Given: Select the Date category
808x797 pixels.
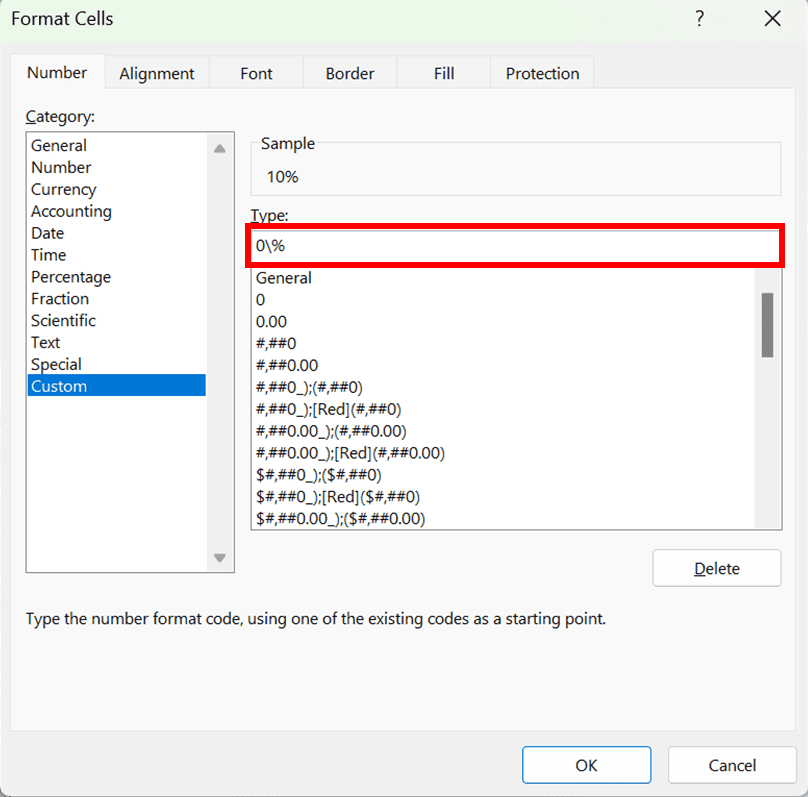Looking at the screenshot, I should point(117,233).
